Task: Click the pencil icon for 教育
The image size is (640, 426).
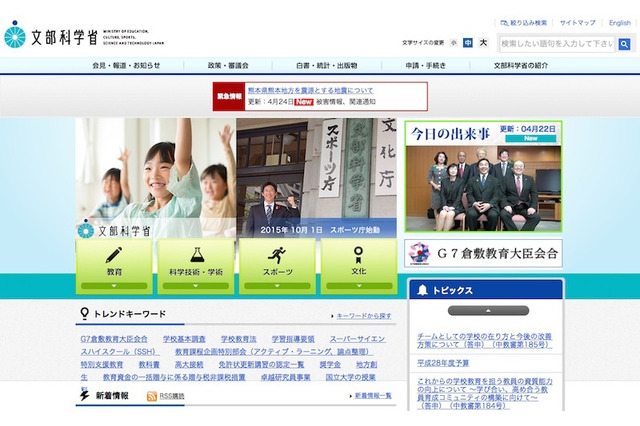Action: click(114, 254)
